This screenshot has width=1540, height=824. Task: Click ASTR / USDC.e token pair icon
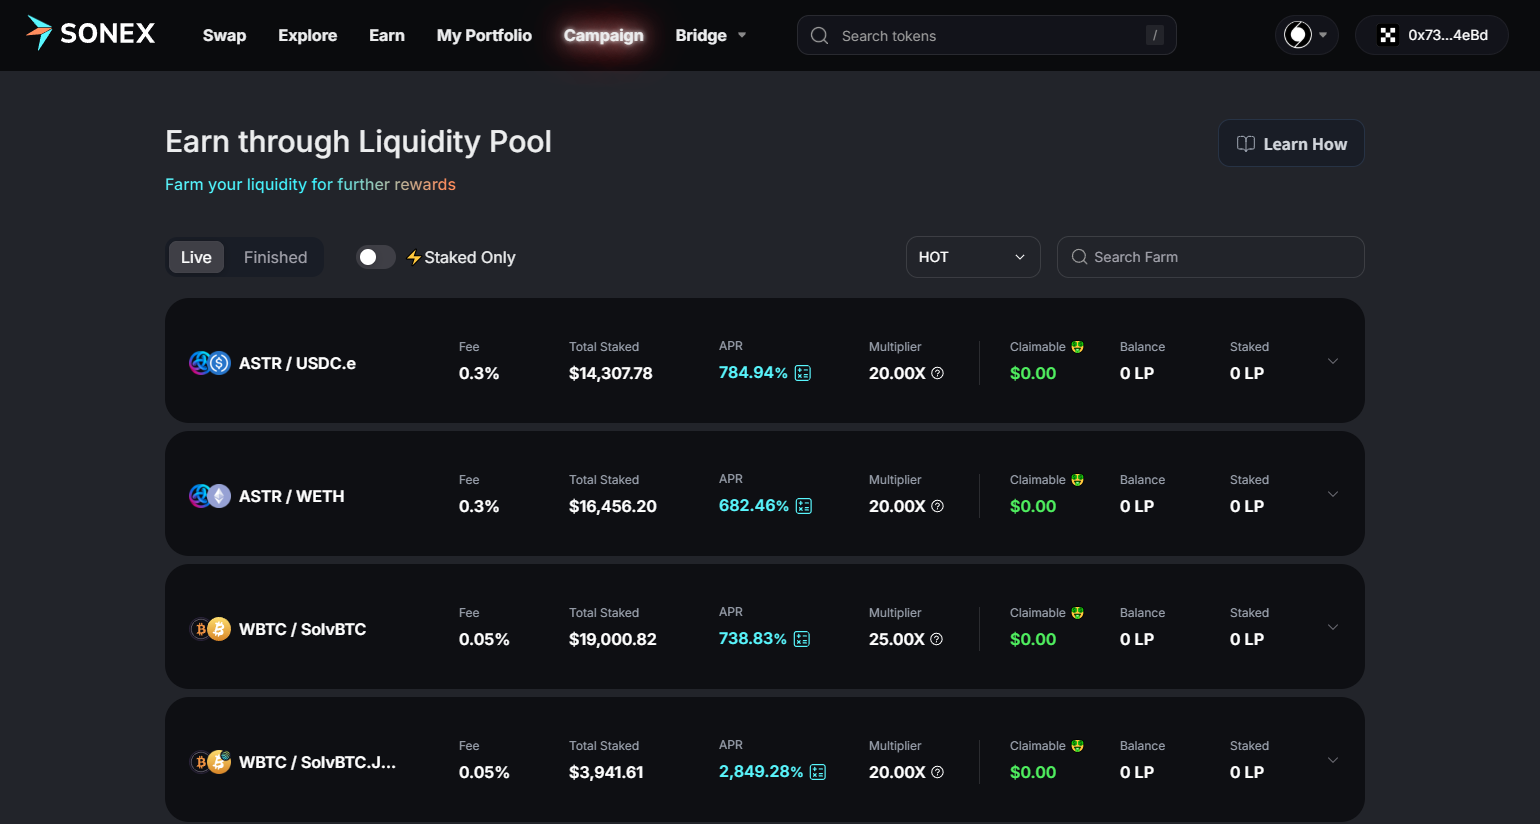210,363
